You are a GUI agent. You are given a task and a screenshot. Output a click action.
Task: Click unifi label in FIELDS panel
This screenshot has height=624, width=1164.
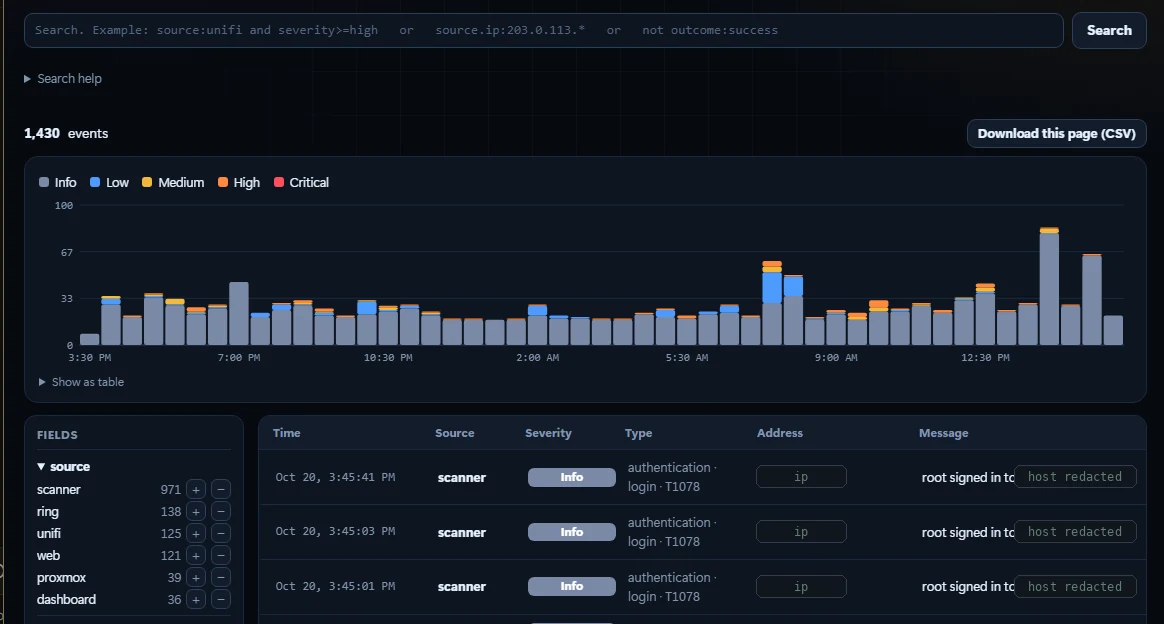(x=49, y=533)
